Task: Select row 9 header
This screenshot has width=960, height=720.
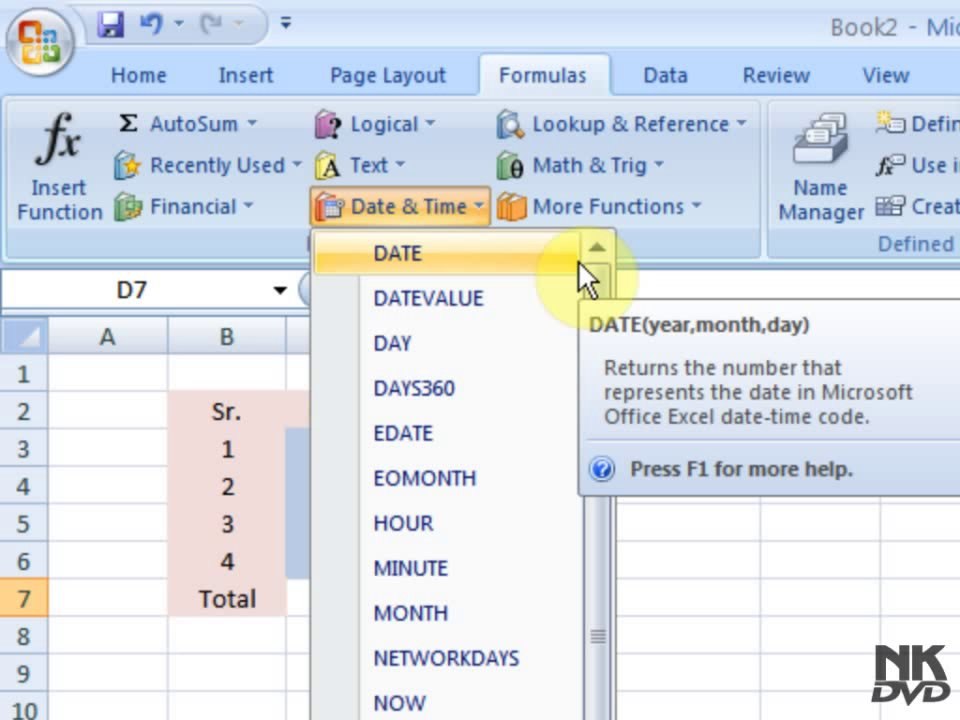Action: (x=23, y=673)
